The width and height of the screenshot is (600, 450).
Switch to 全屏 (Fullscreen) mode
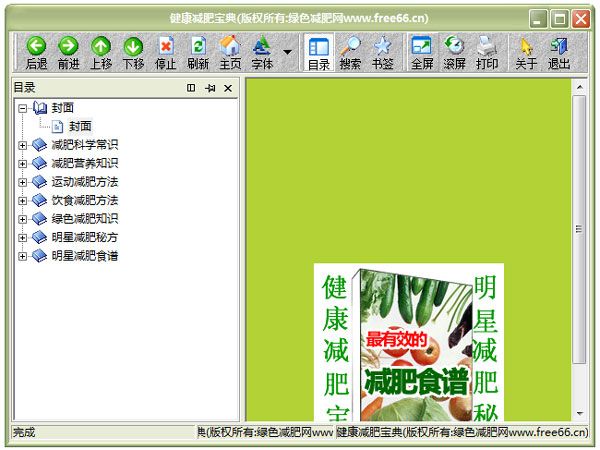[x=422, y=53]
